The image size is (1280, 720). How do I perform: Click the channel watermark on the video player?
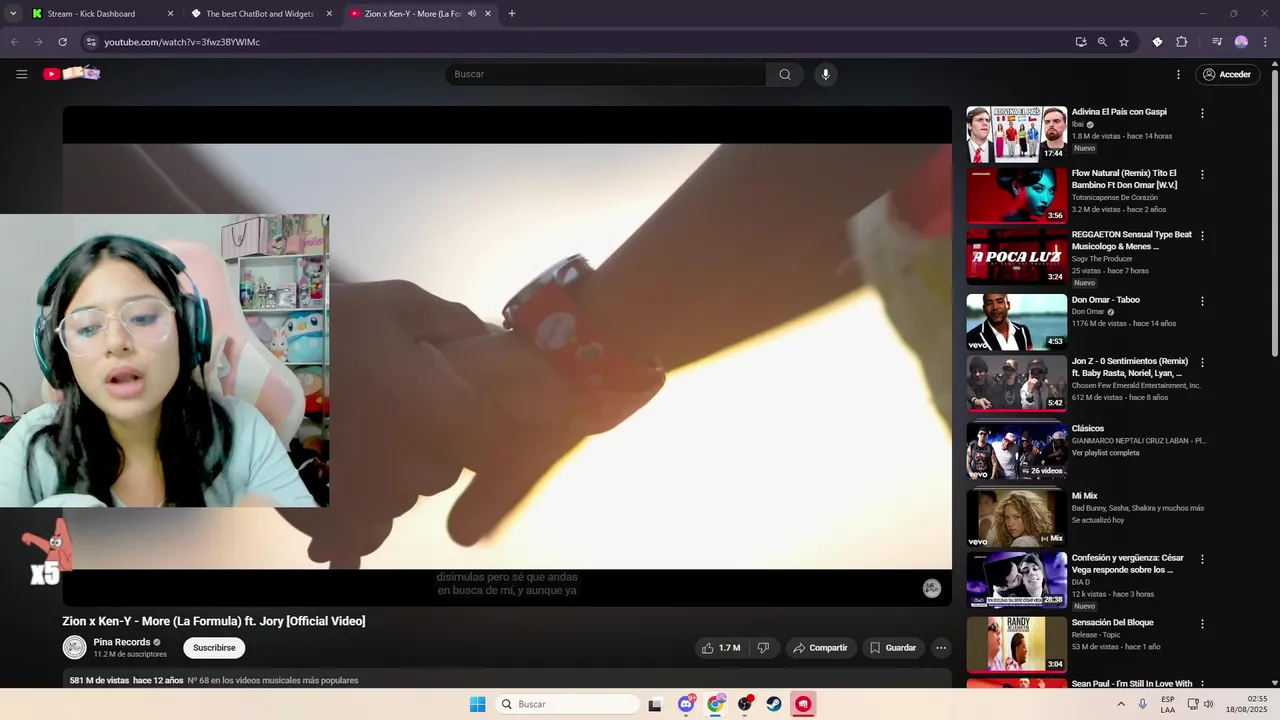point(932,588)
